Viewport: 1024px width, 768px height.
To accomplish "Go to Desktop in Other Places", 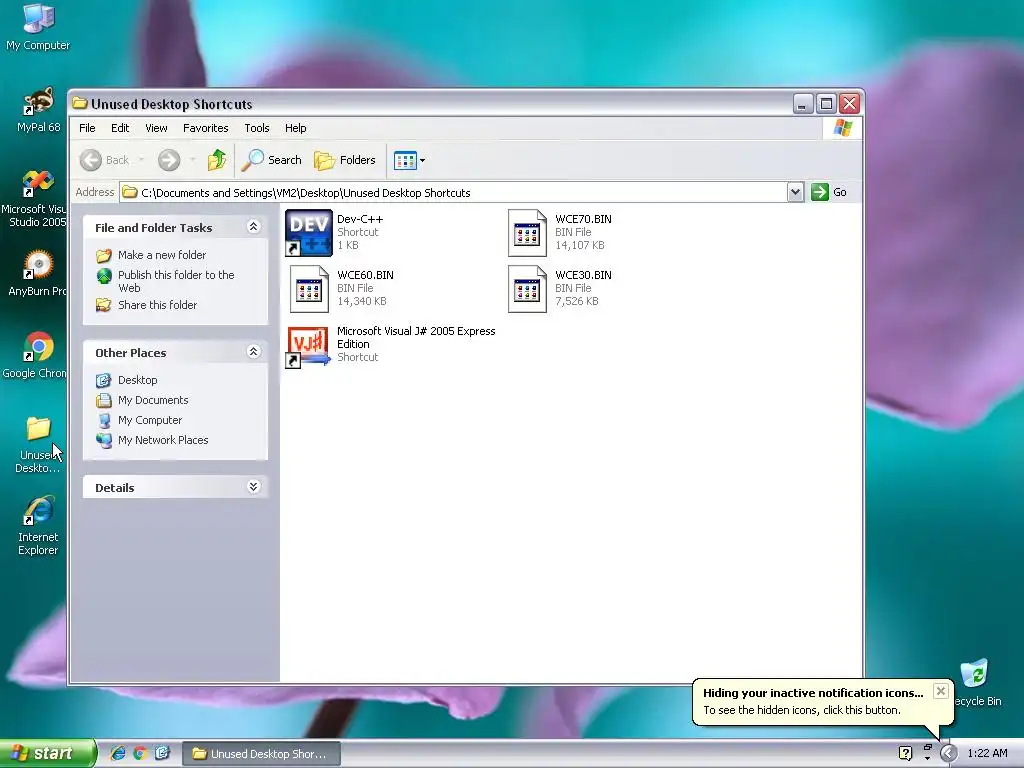I will point(137,380).
